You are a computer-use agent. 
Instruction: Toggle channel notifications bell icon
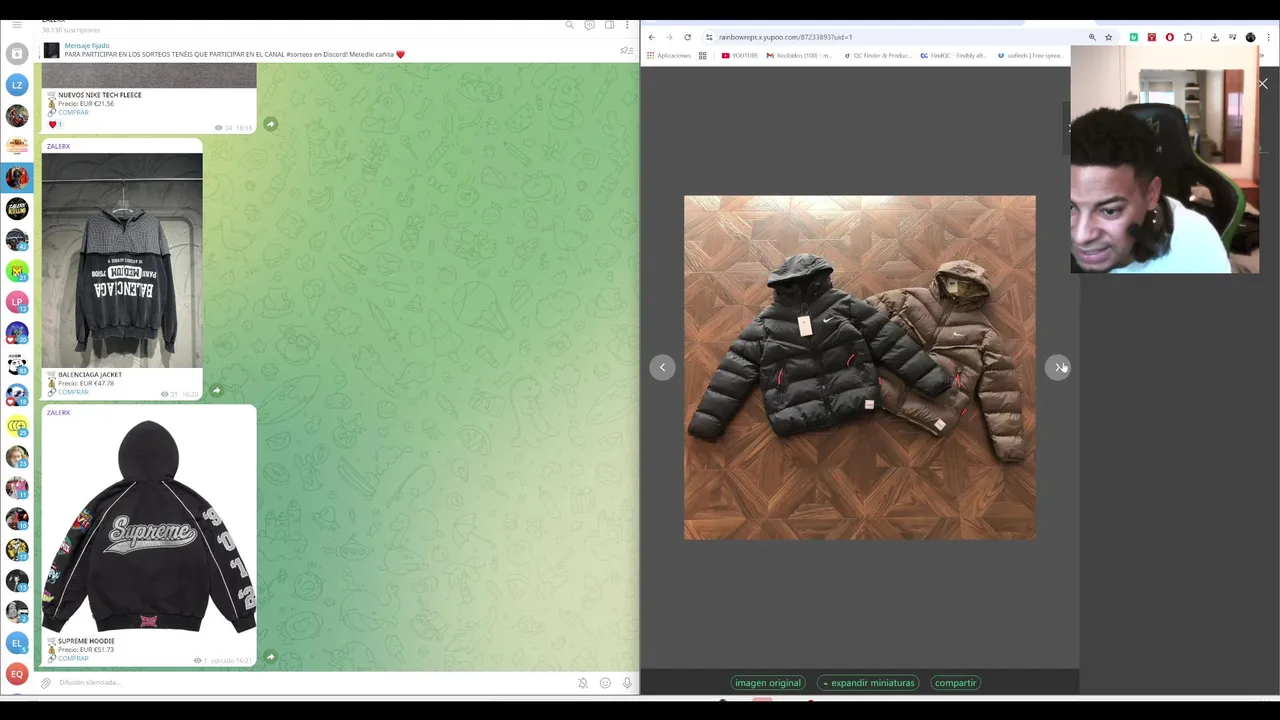583,683
